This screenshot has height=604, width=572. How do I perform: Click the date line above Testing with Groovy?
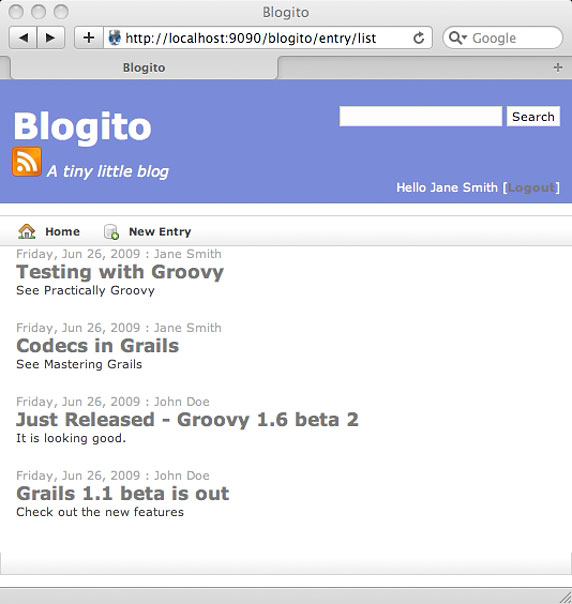(119, 254)
